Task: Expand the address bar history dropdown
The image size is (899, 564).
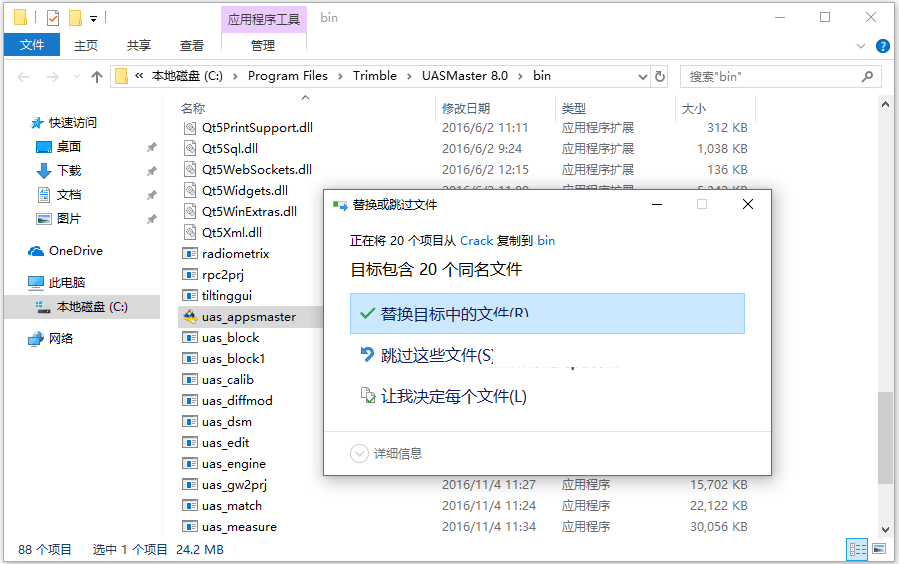Action: coord(643,77)
